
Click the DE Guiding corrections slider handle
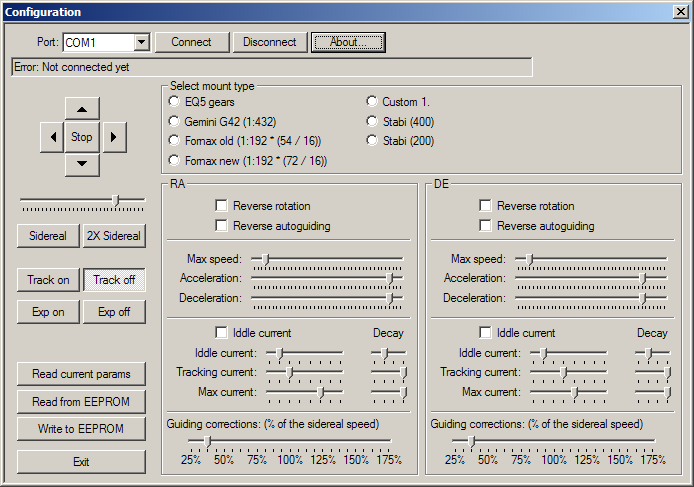coord(472,441)
